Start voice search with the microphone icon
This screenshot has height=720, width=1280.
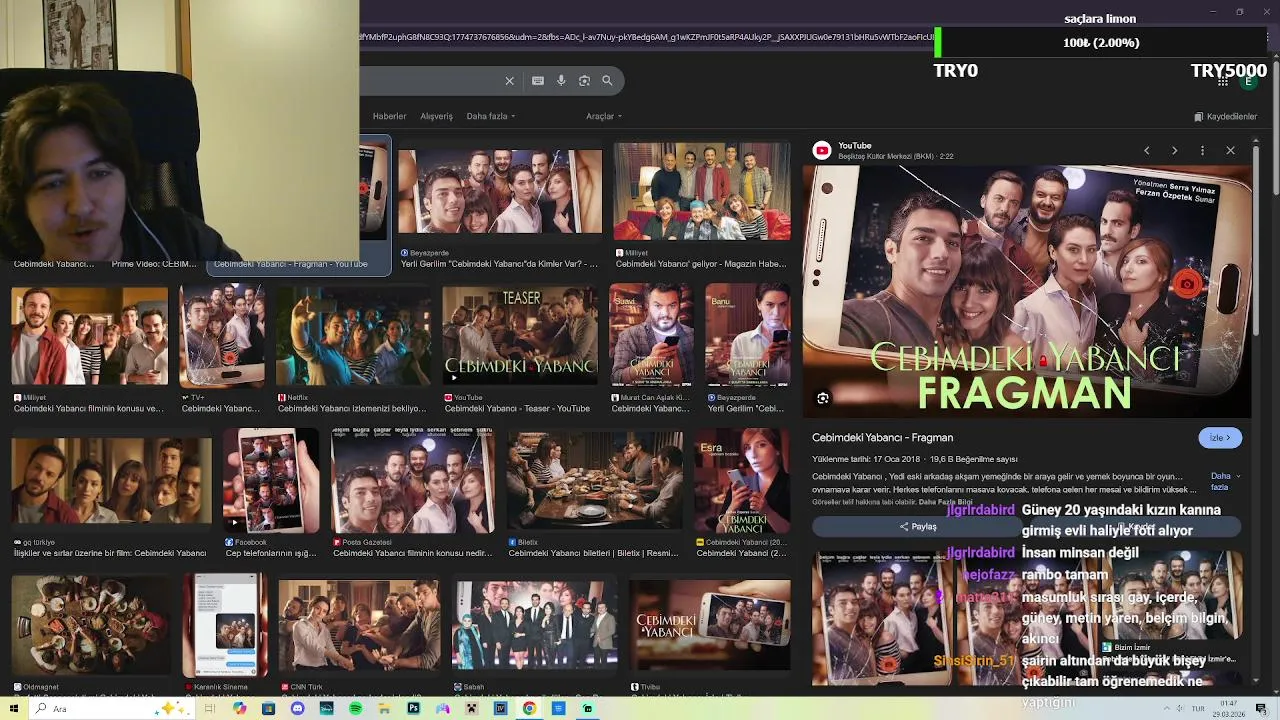click(x=561, y=81)
